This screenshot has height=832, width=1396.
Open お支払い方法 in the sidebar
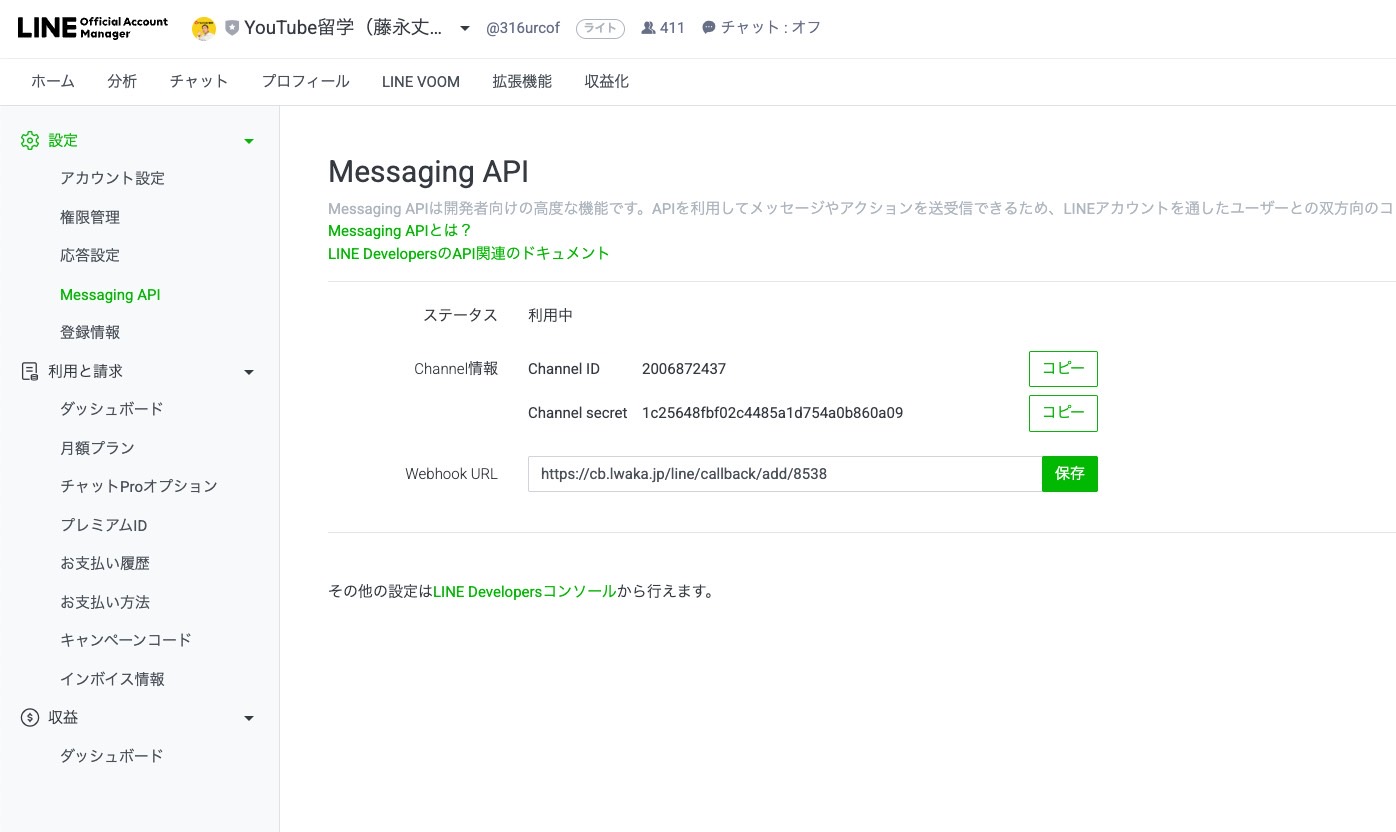[x=105, y=602]
